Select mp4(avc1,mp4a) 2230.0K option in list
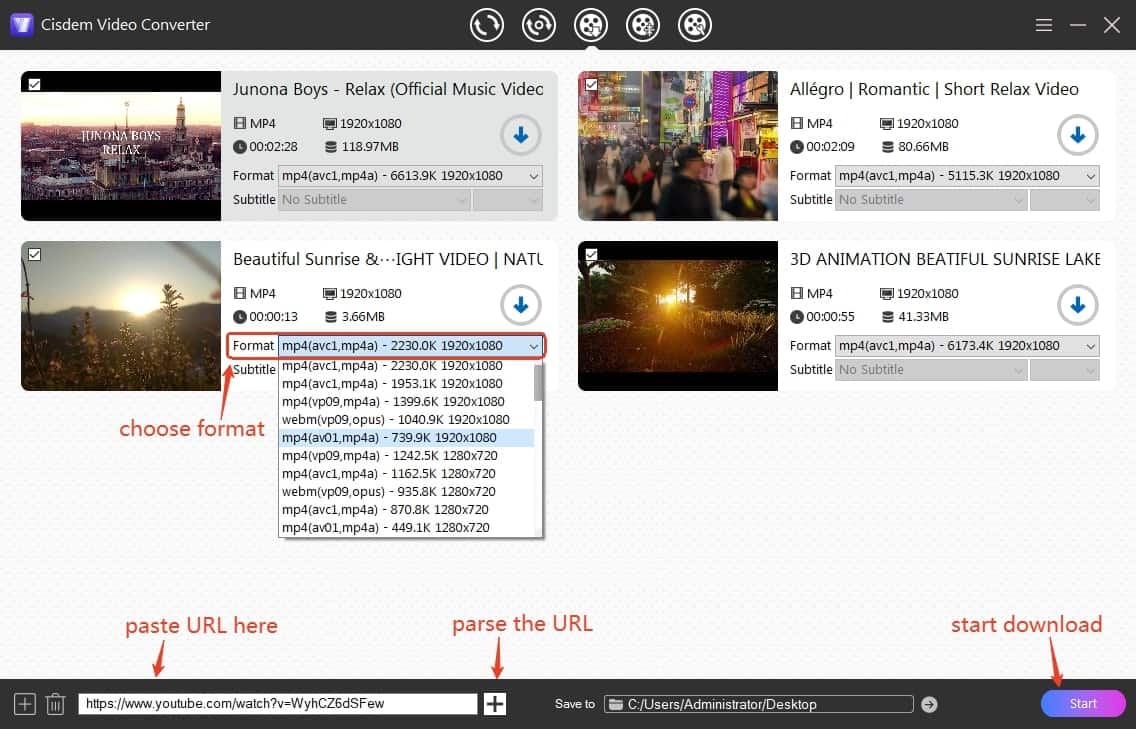1136x729 pixels. coord(406,367)
